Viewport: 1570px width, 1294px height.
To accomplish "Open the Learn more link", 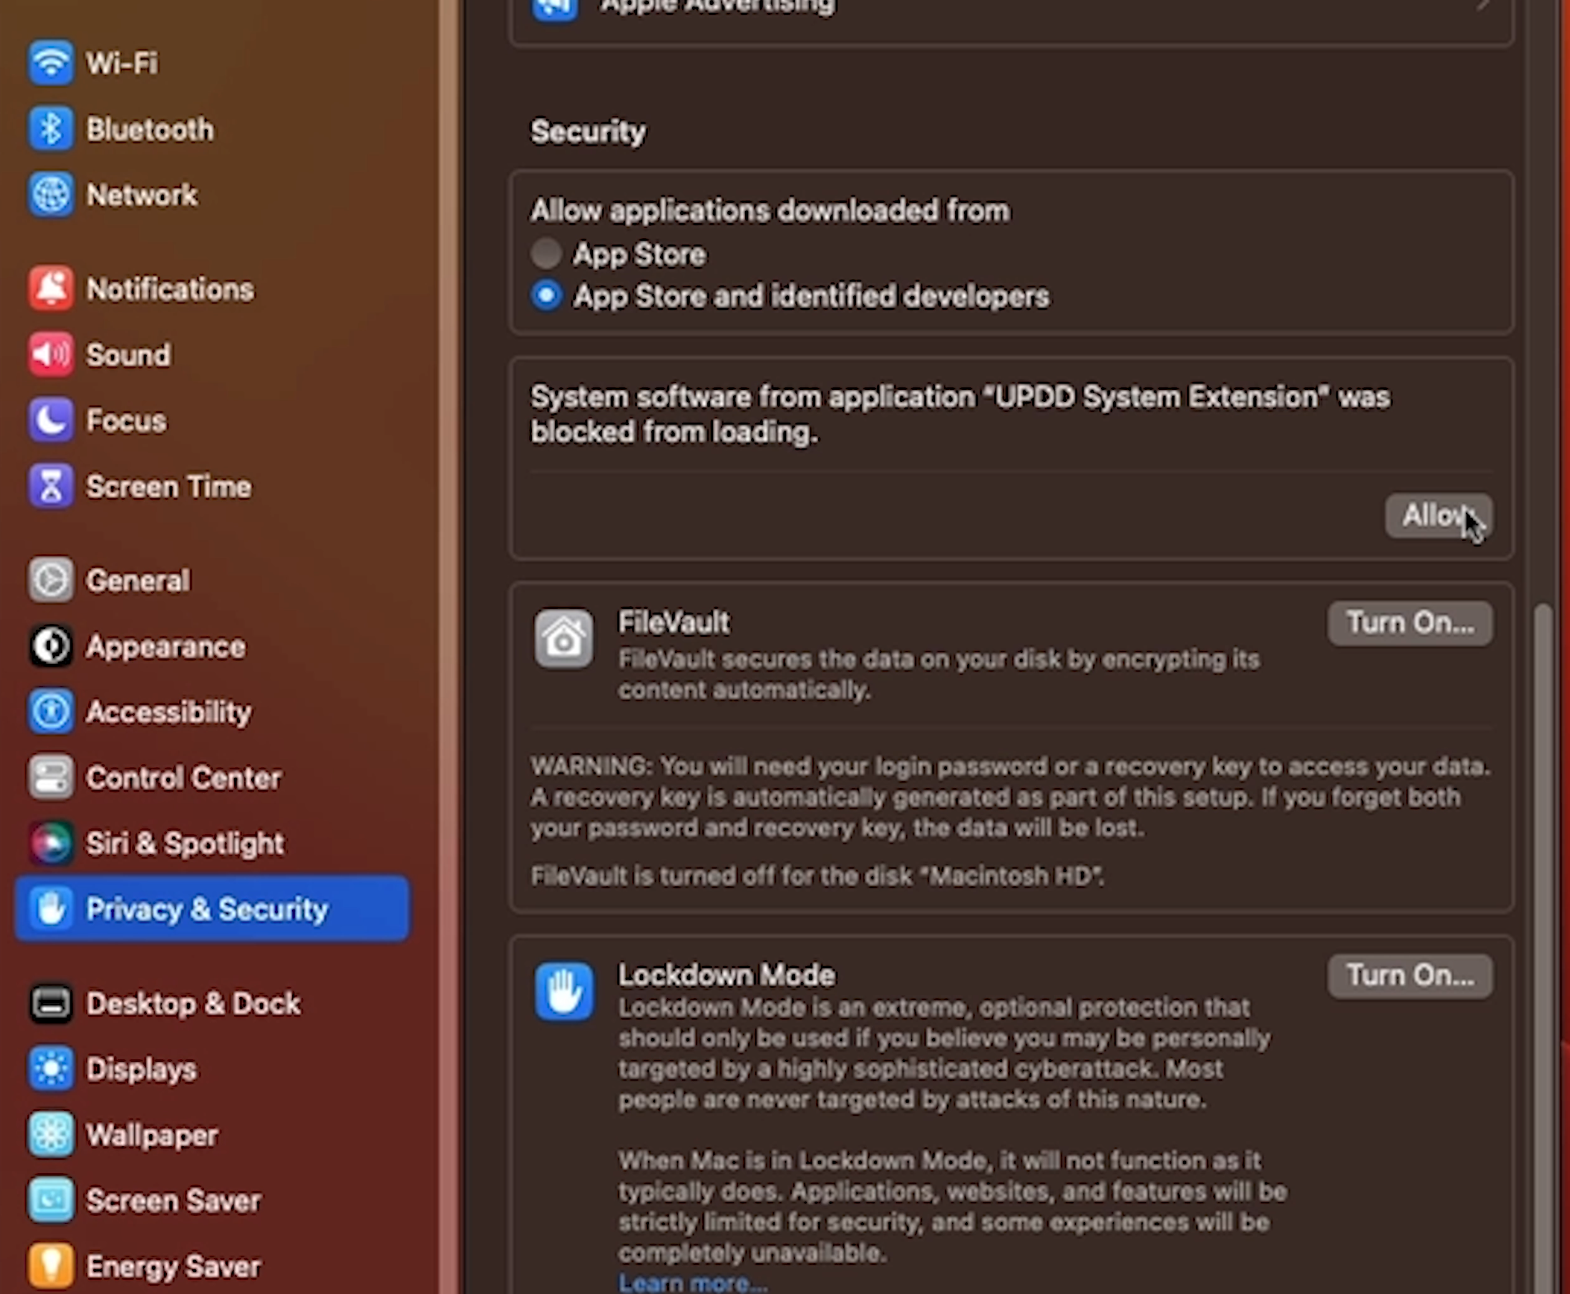I will [x=692, y=1283].
